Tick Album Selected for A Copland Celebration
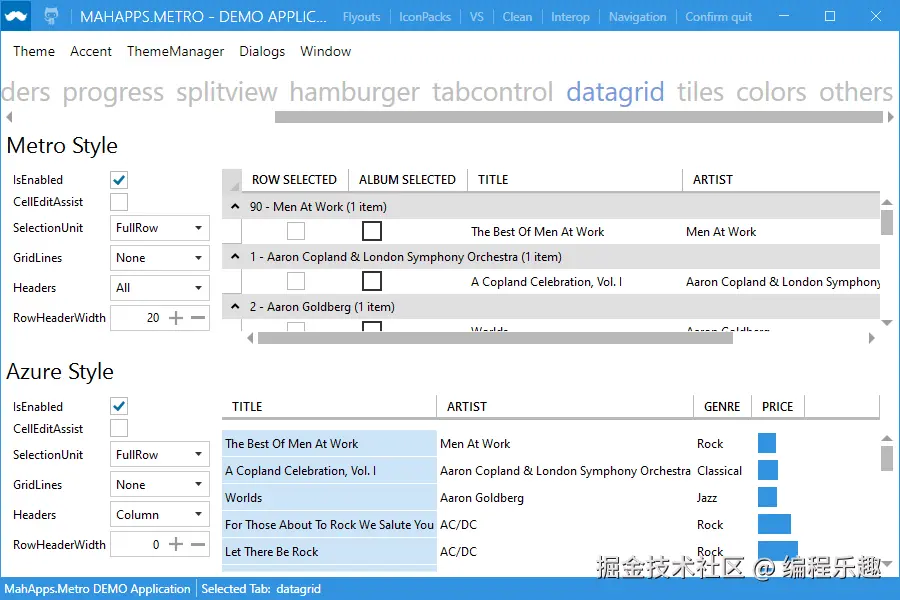 (x=372, y=281)
